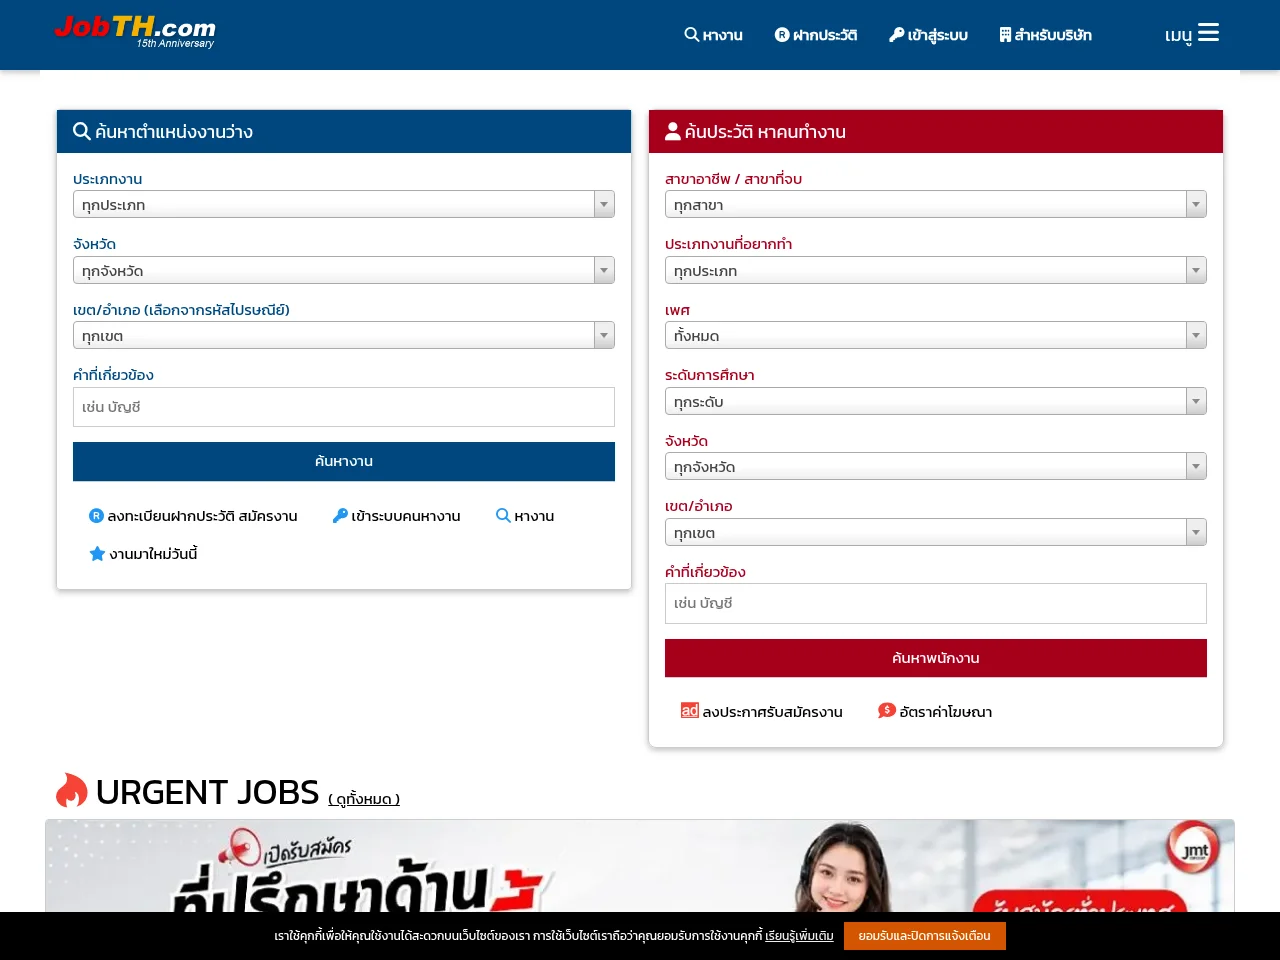Click the magnifier icon beside หางาน below search button
This screenshot has width=1280, height=960.
tap(503, 516)
